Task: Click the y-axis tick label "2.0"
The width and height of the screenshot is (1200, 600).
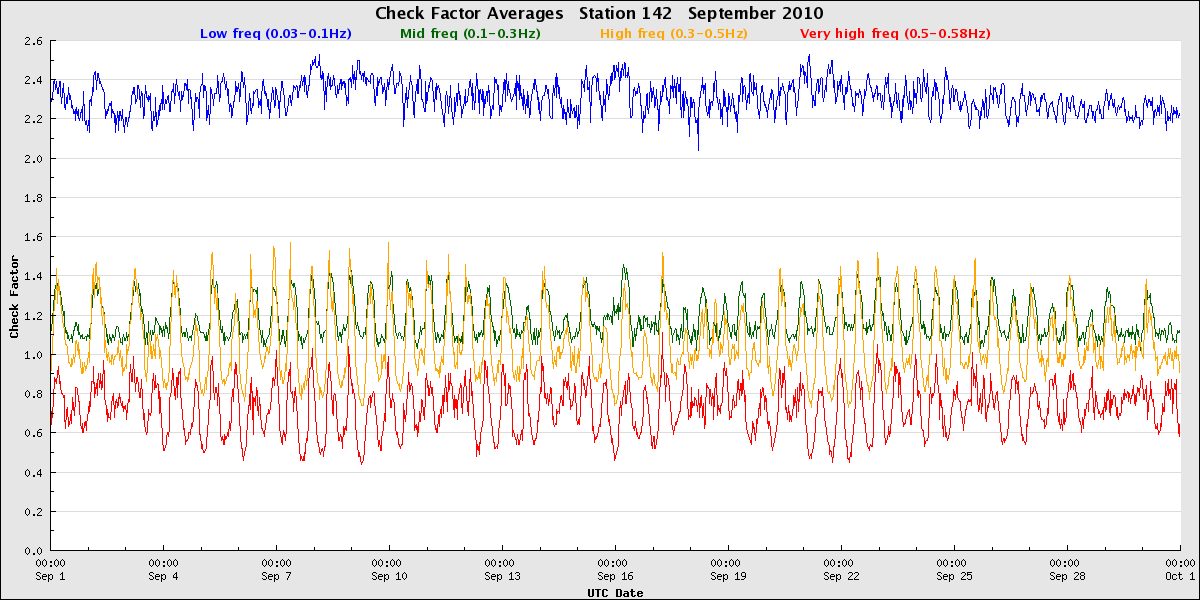Action: pos(33,159)
